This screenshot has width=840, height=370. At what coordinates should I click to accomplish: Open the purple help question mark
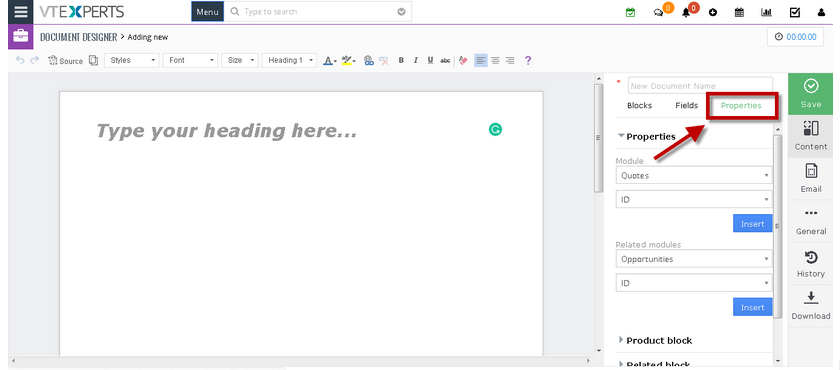coord(528,61)
